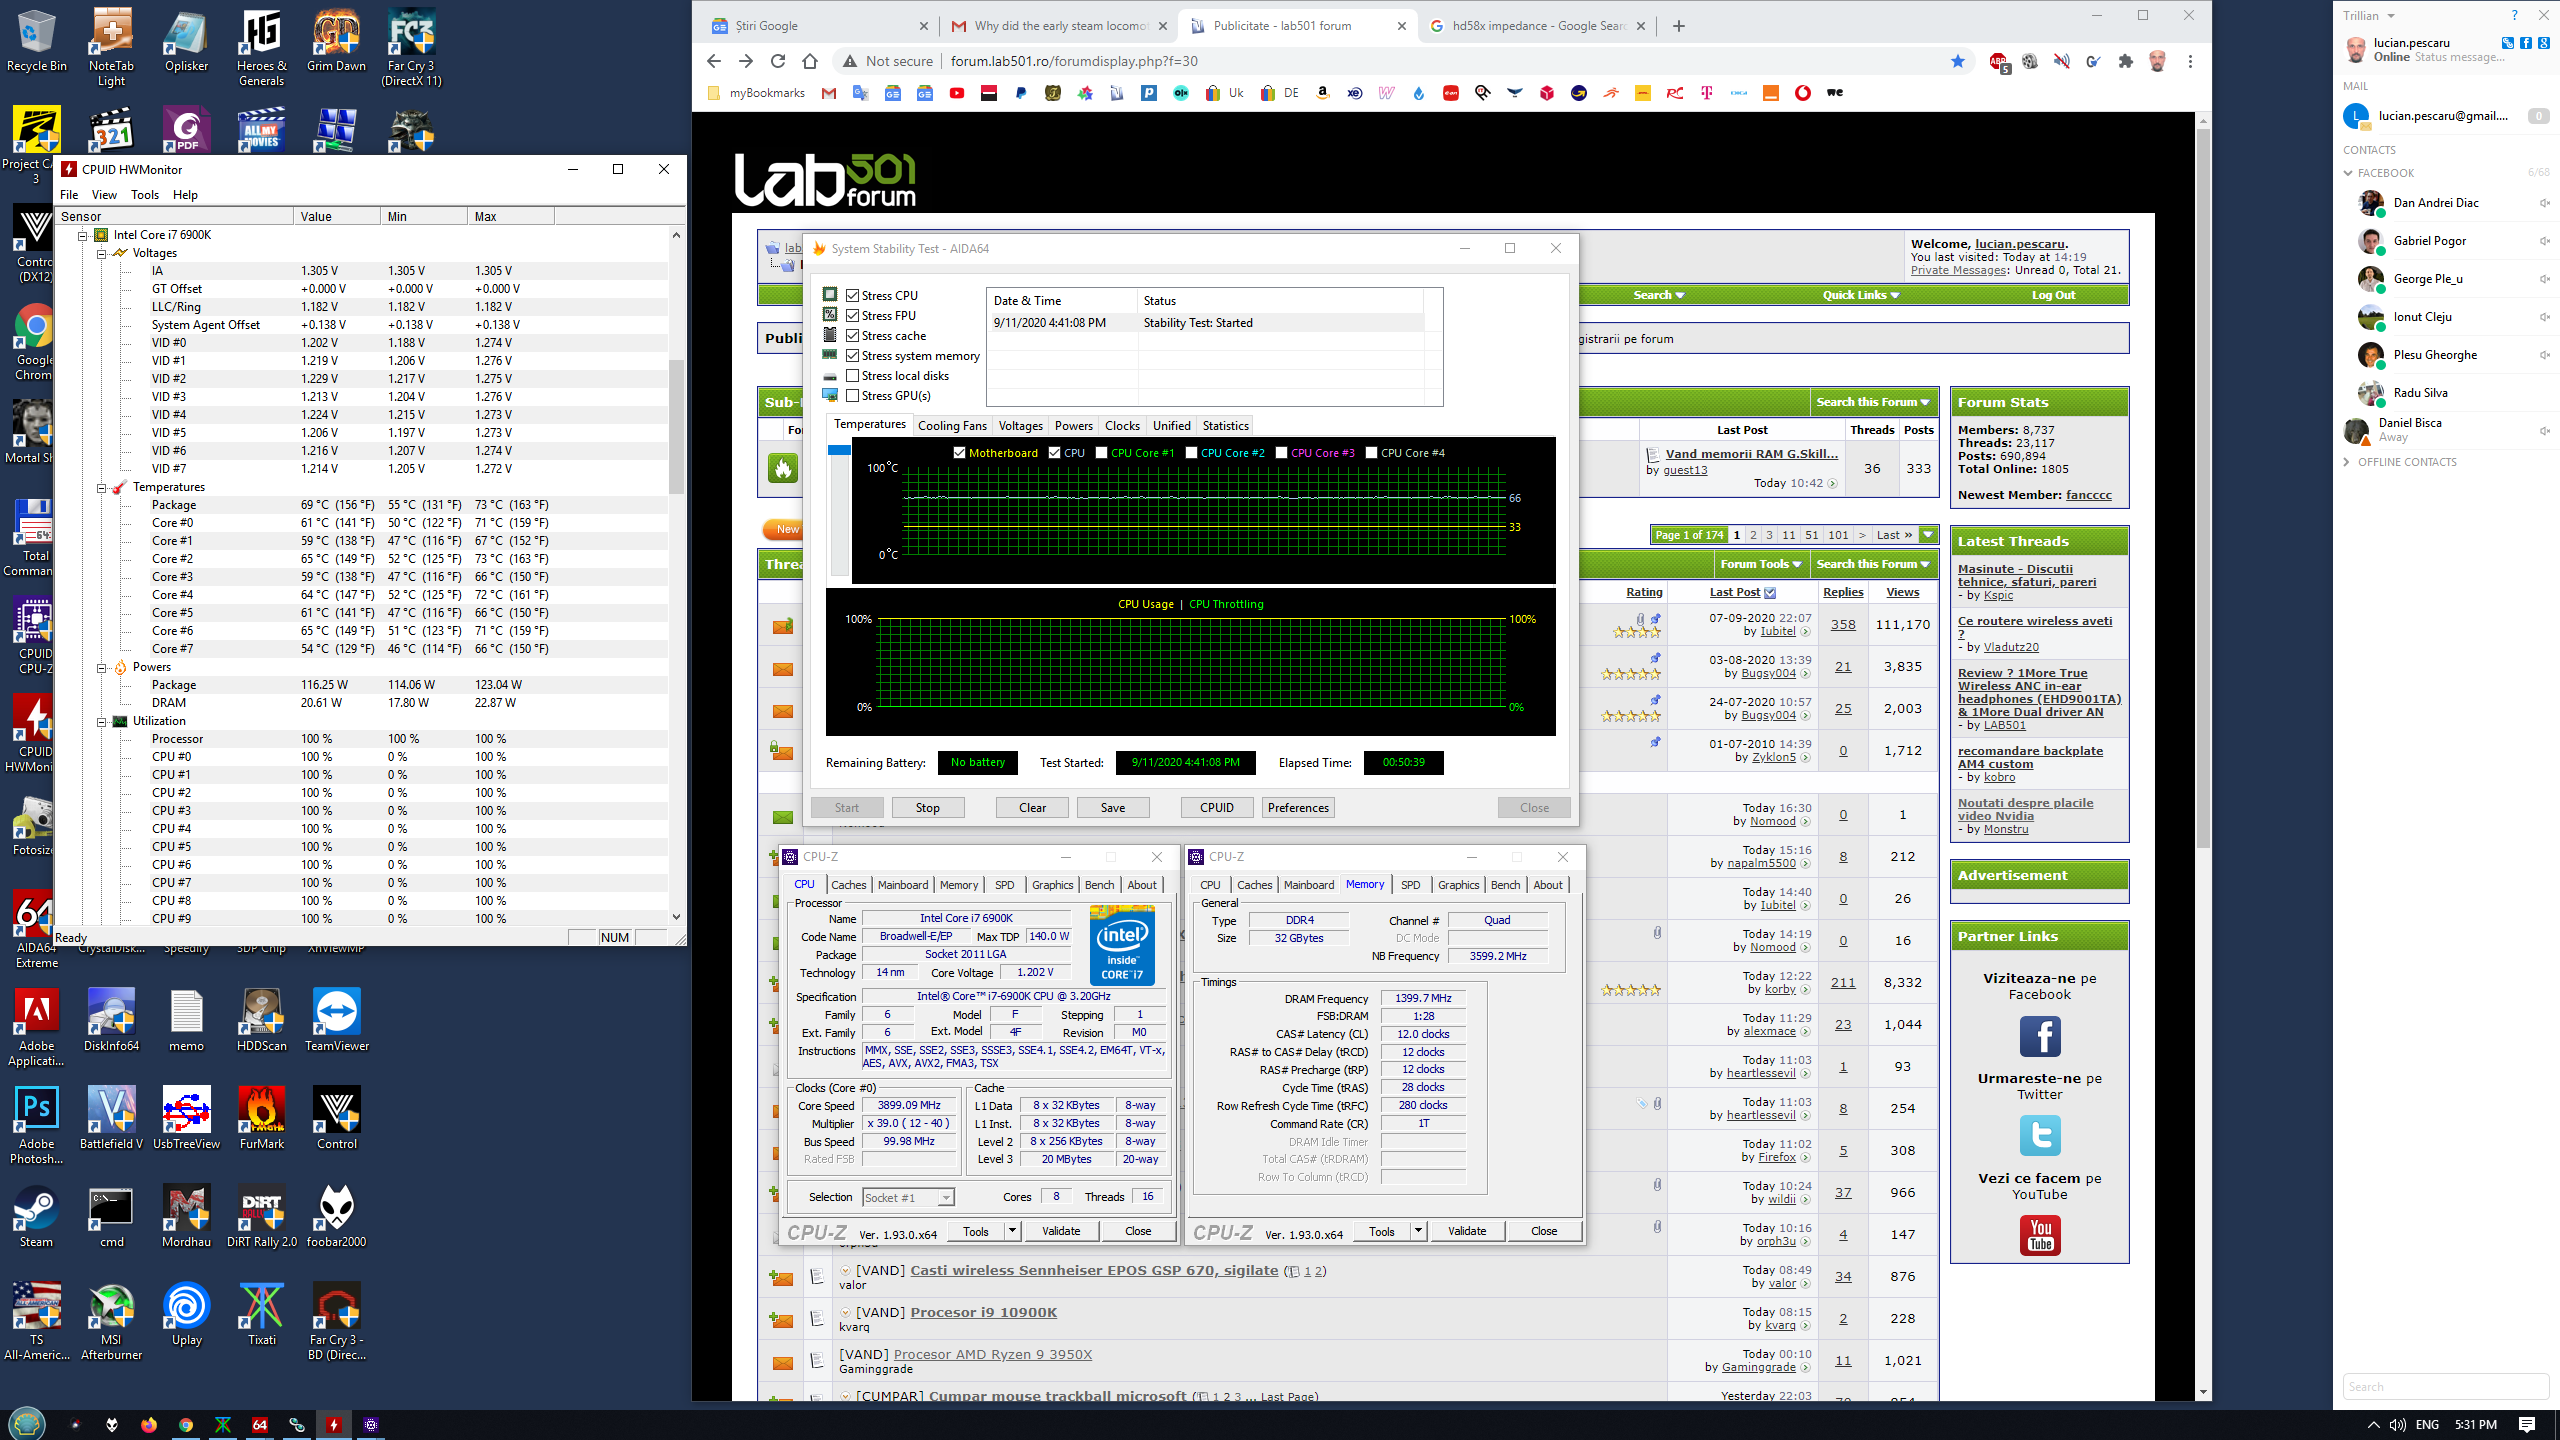This screenshot has height=1440, width=2560.
Task: Open Forum Tools dropdown menu
Action: coord(1760,564)
